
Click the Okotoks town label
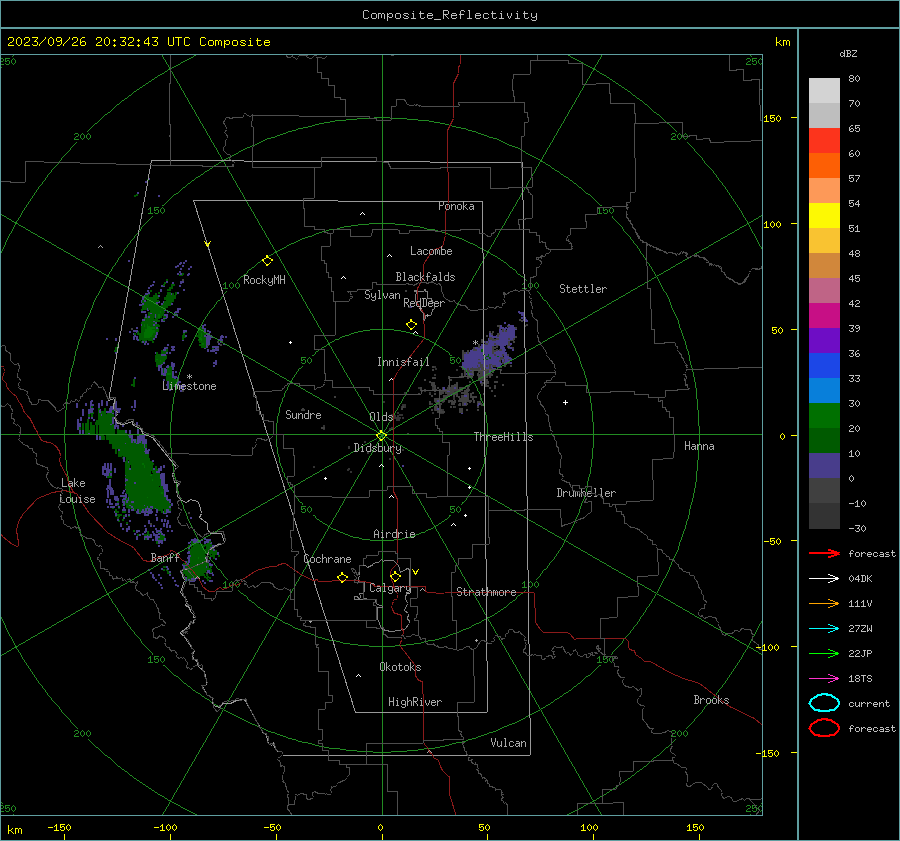coord(400,667)
